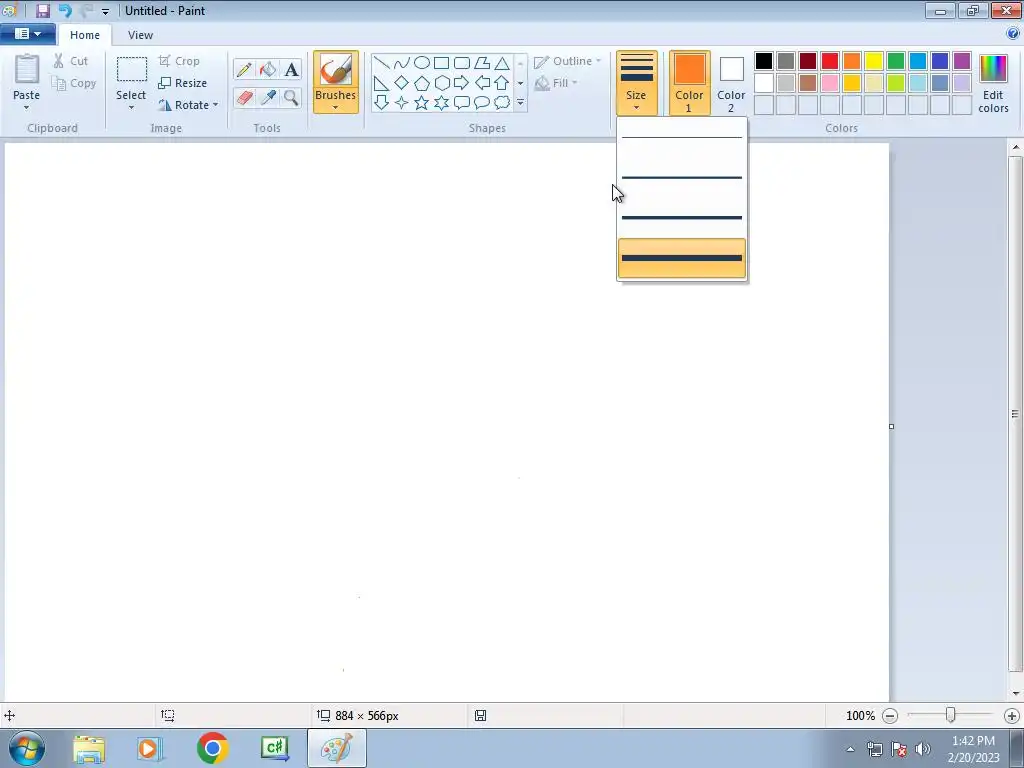Open File Explorer from the taskbar
This screenshot has height=768, width=1024.
pos(89,748)
